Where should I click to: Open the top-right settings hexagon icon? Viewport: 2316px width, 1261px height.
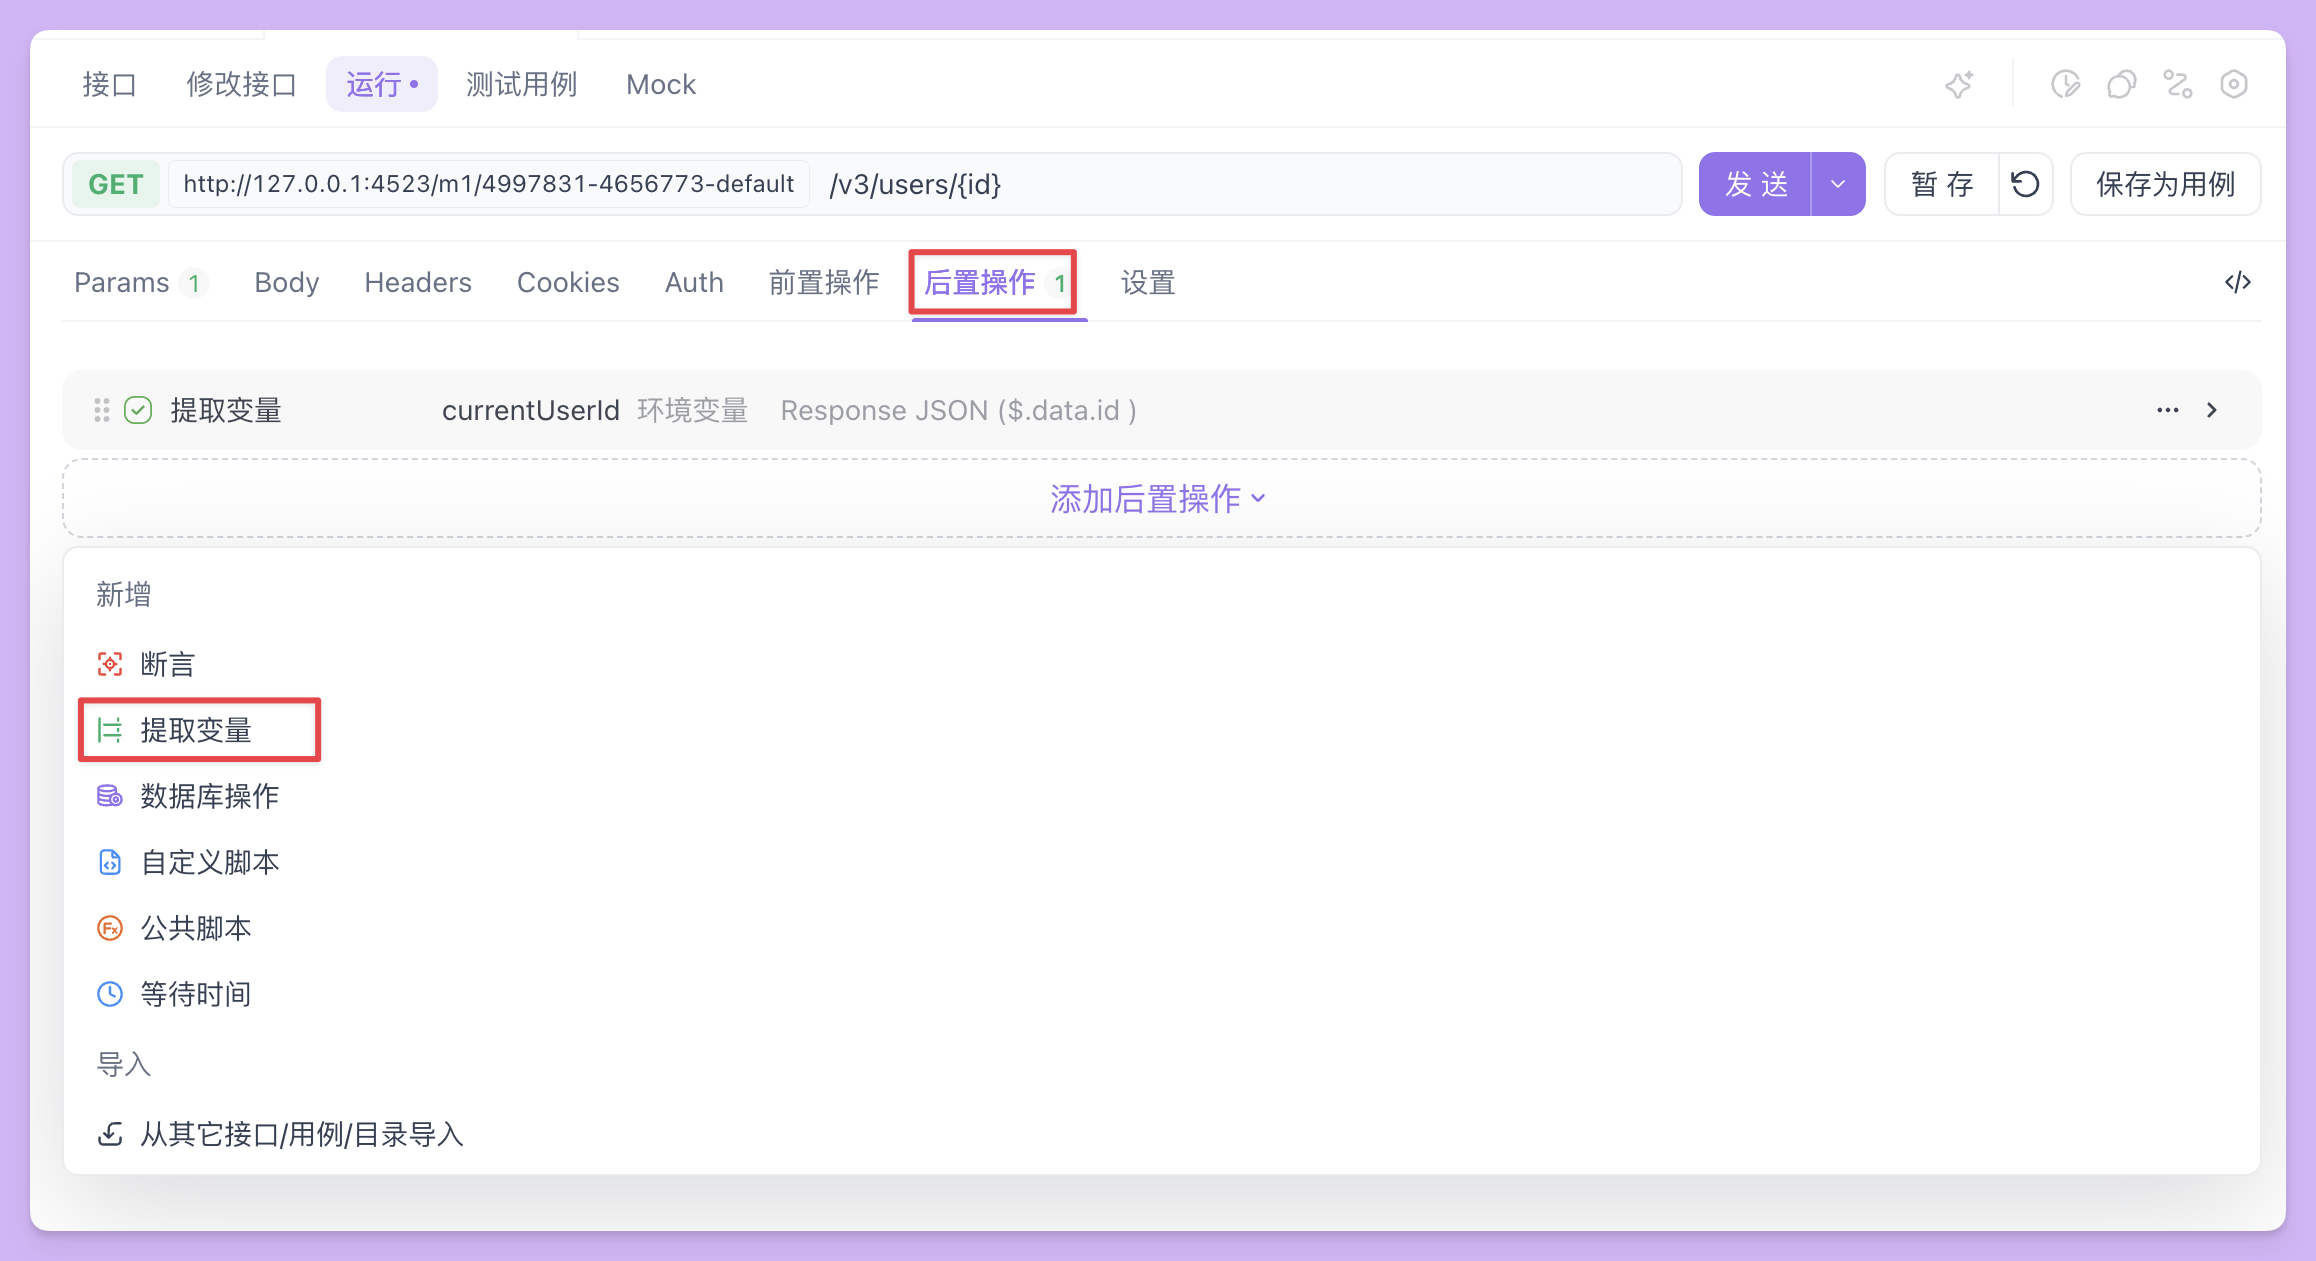click(2234, 84)
